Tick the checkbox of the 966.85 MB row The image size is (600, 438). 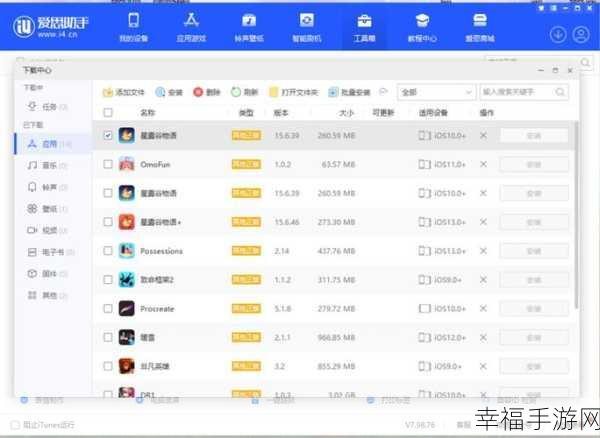point(108,337)
